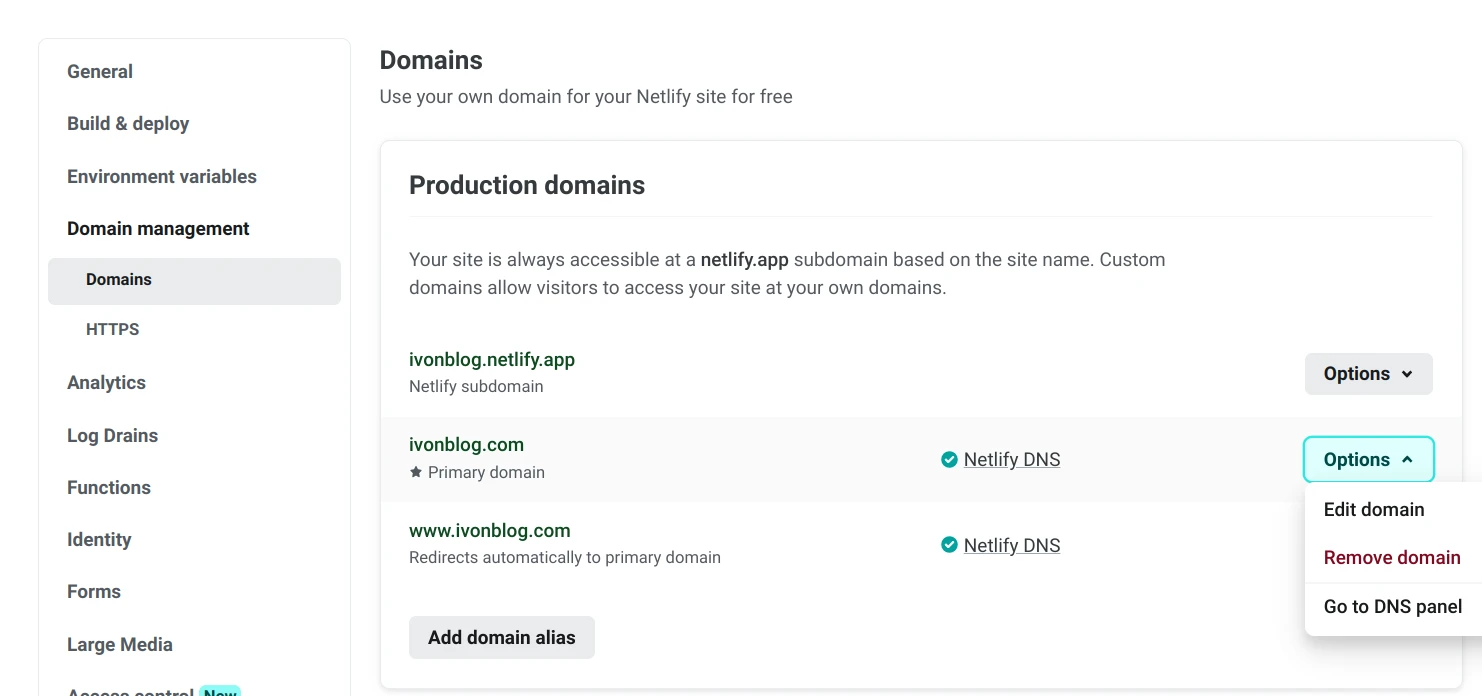Open Build & deploy settings
This screenshot has width=1482, height=696.
tap(128, 124)
